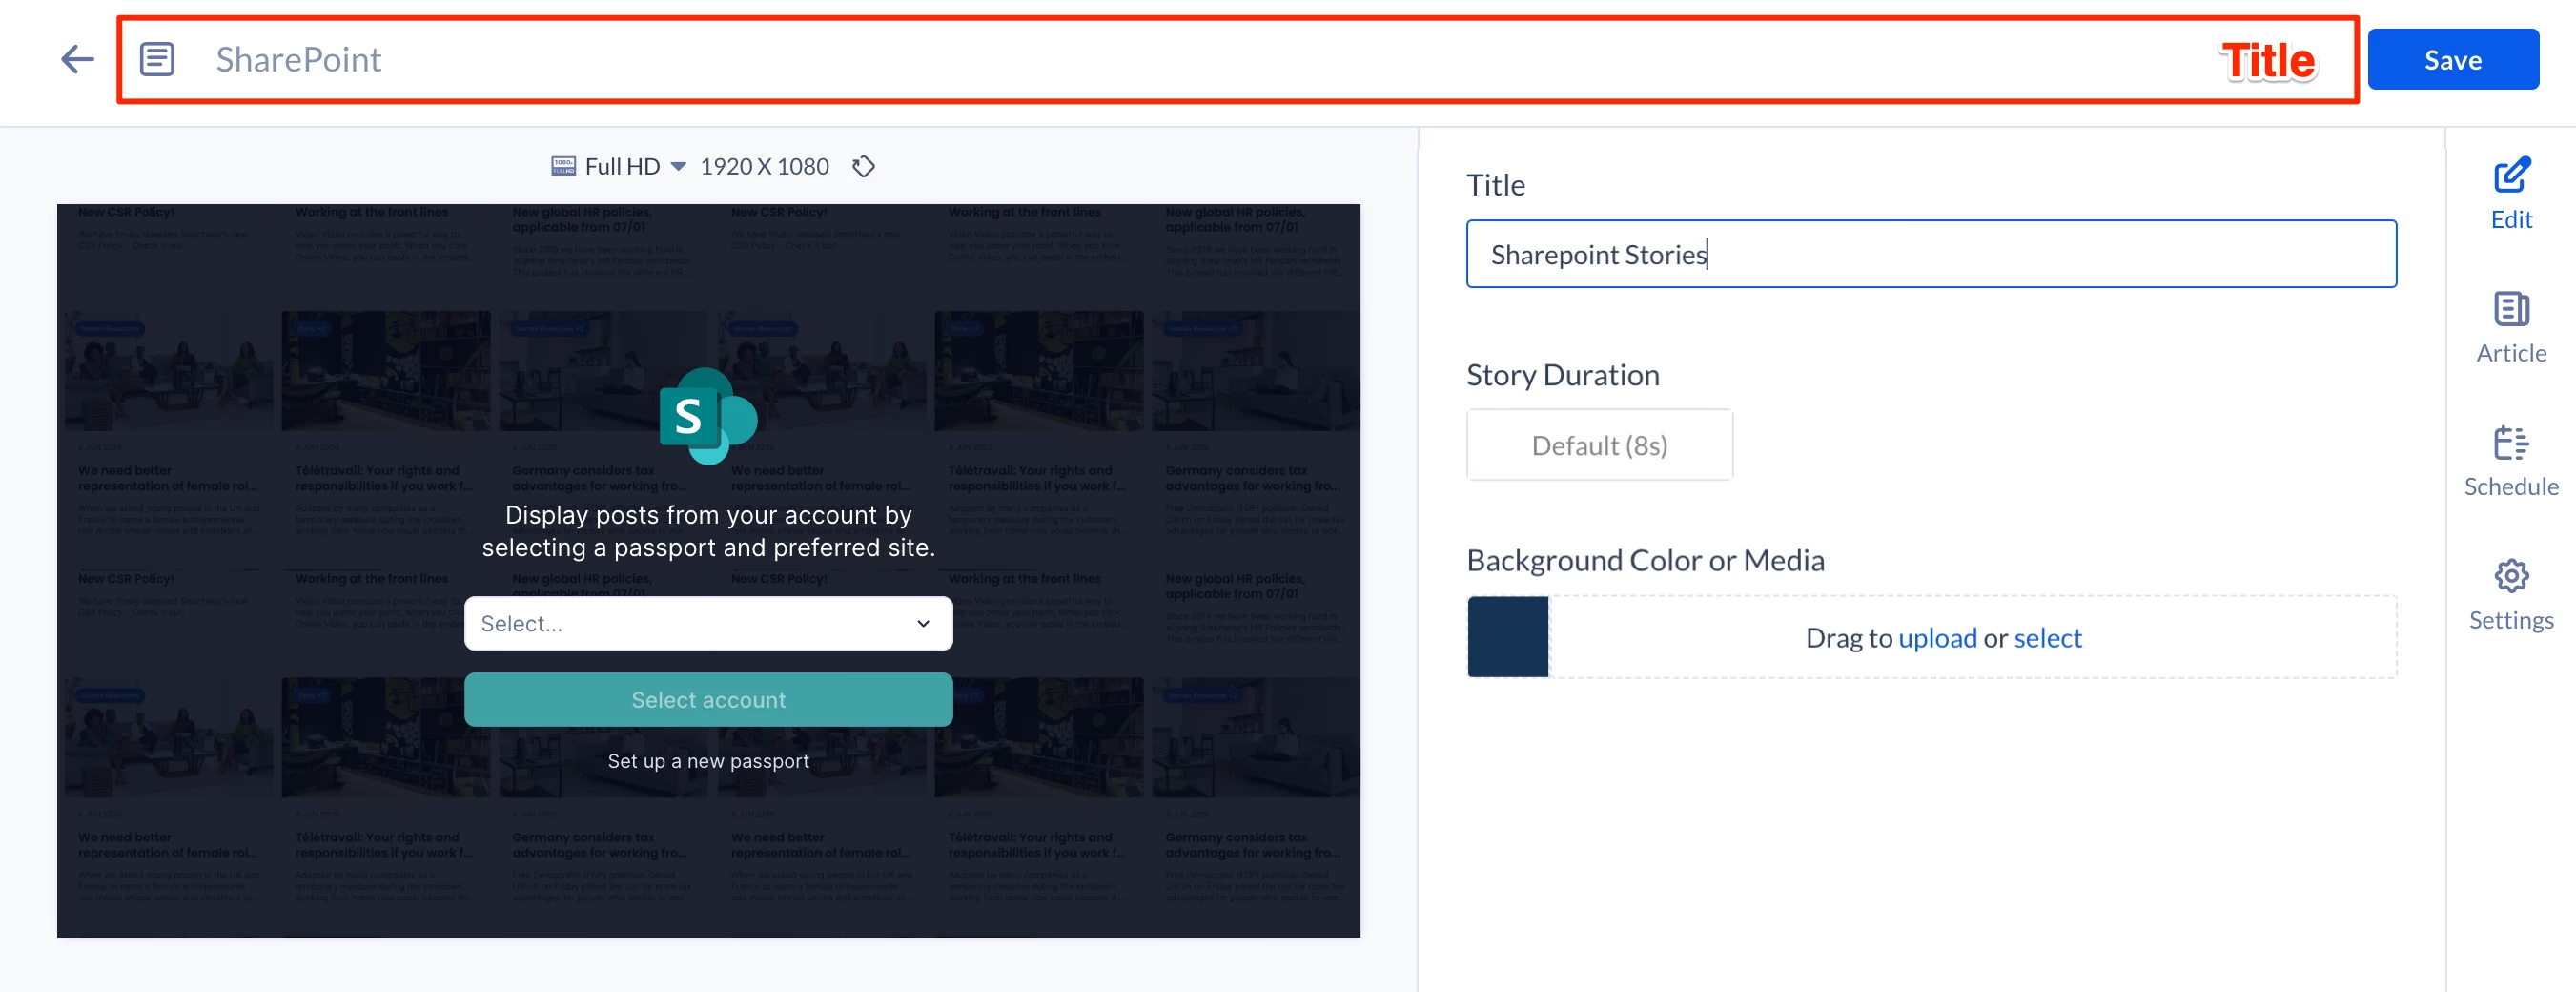
Task: Rotate the canvas orientation icon
Action: pos(863,166)
